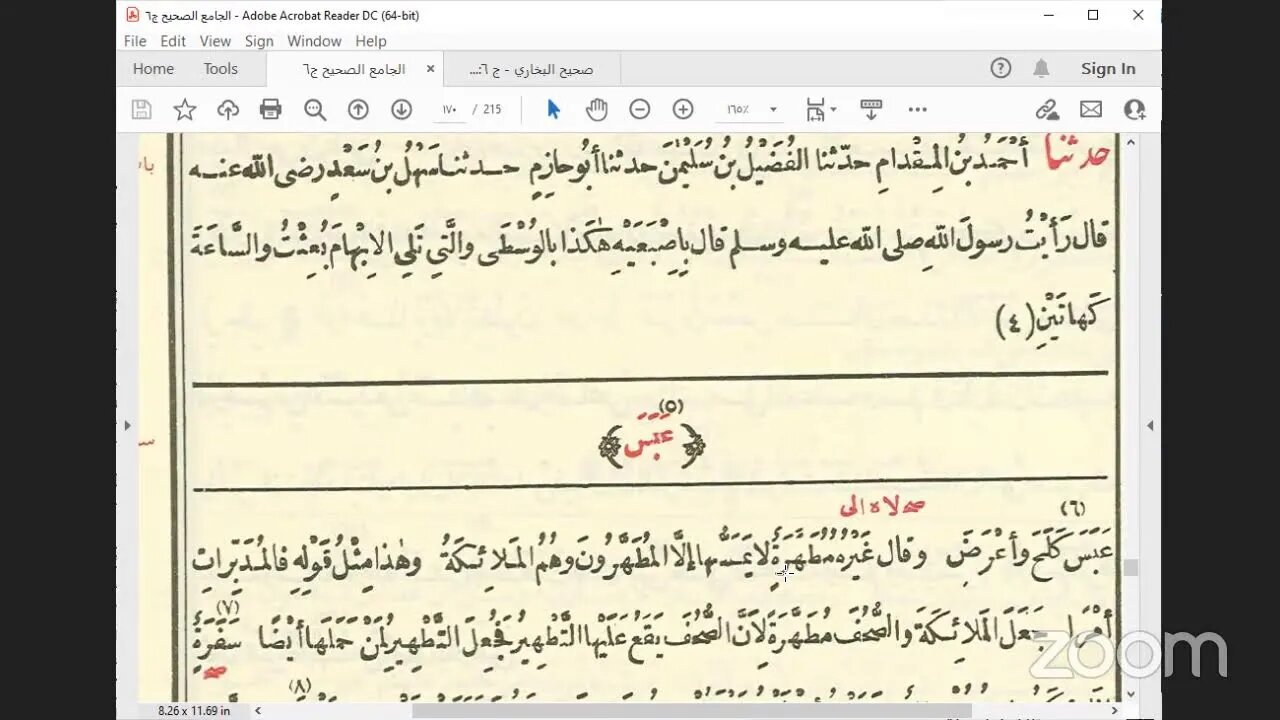Go to next page with the down arrow
This screenshot has height=720, width=1280.
401,110
